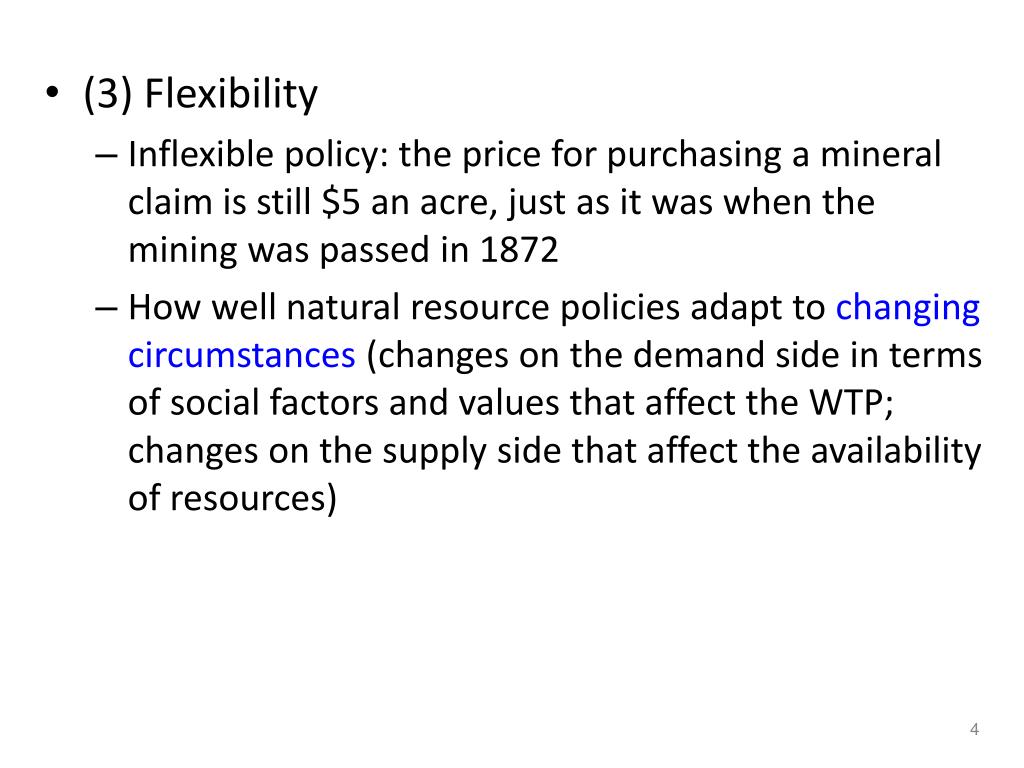Click the blue 'changing' text

[x=908, y=308]
